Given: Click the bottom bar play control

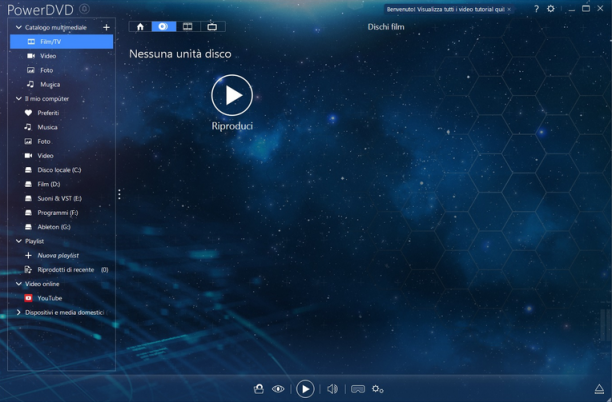Looking at the screenshot, I should click(305, 389).
